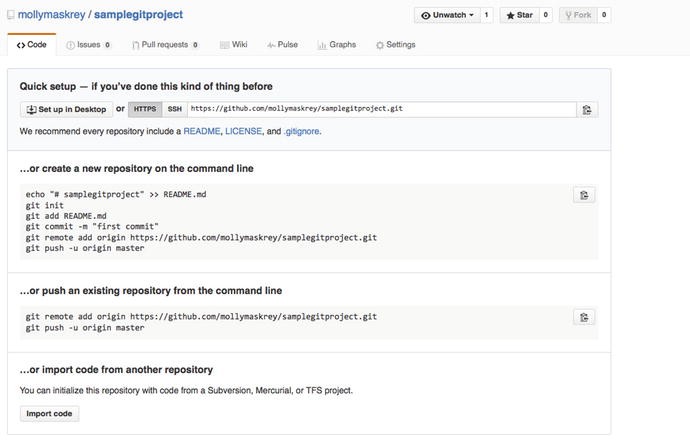This screenshot has height=440, width=690.
Task: Click the Import code button
Action: point(49,414)
